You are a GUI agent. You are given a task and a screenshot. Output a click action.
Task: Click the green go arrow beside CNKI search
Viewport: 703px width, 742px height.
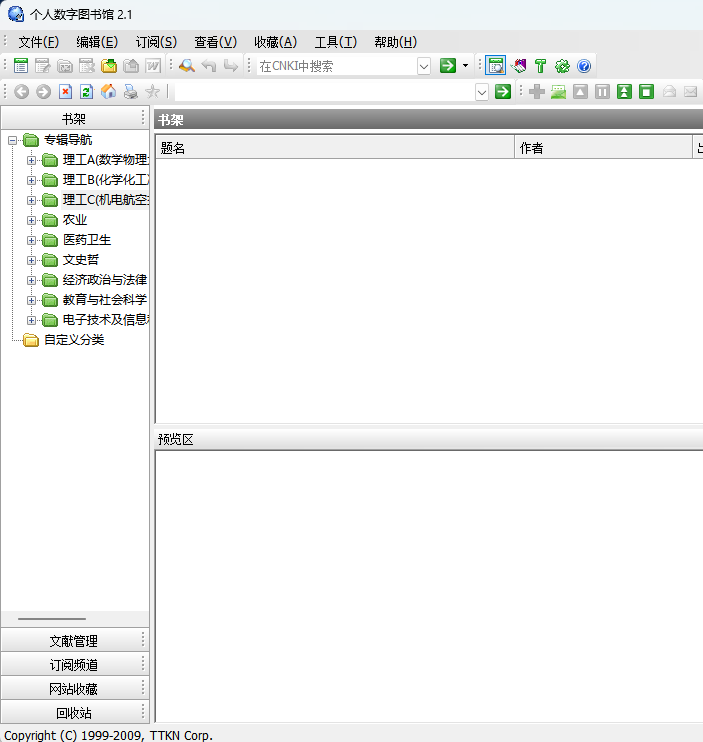448,66
